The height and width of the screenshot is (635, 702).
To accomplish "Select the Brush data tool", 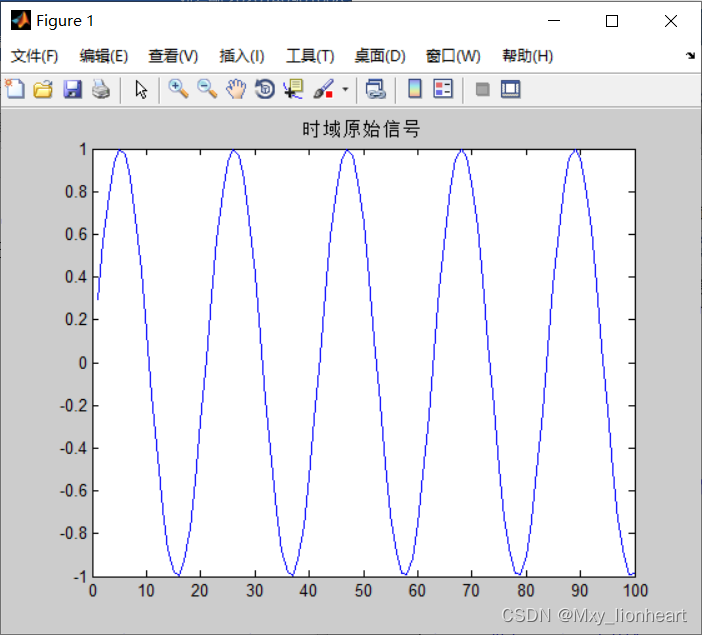I will click(x=323, y=89).
